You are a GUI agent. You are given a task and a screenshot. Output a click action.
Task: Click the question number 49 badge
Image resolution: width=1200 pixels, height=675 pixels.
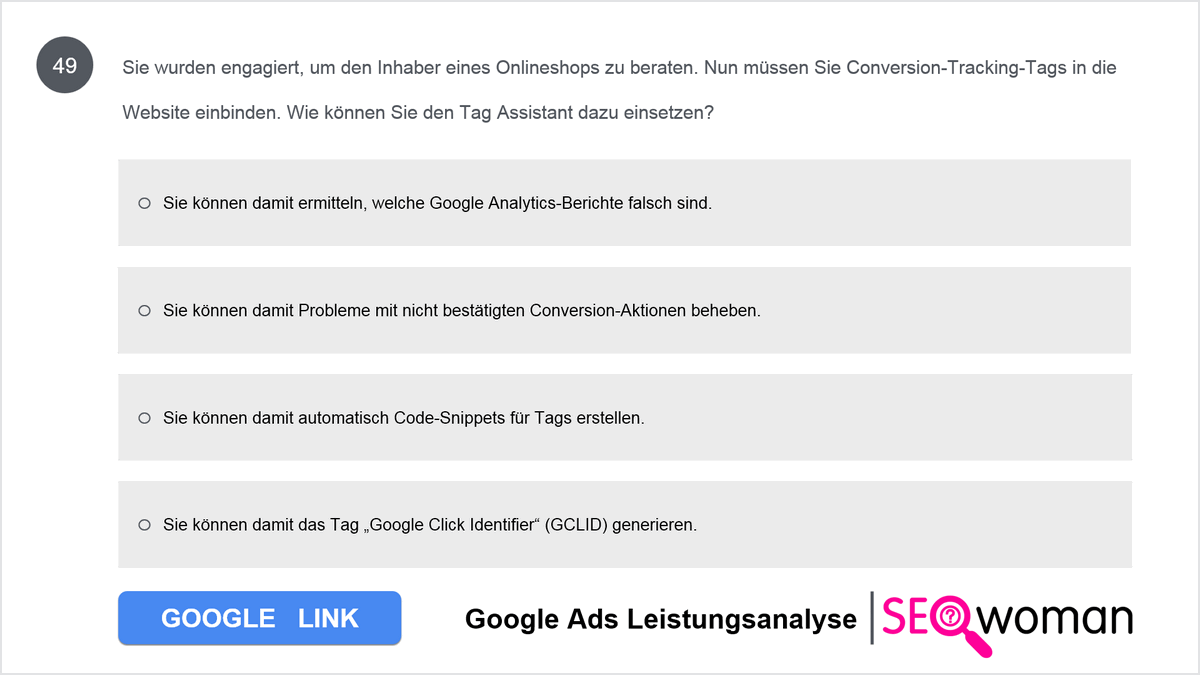pyautogui.click(x=65, y=67)
